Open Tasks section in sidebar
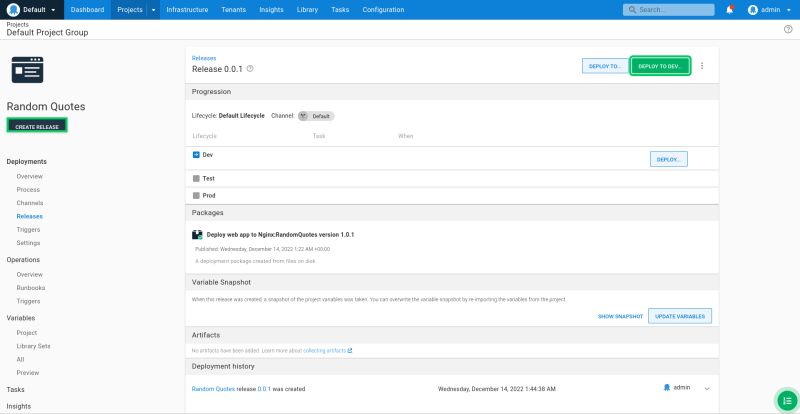Image resolution: width=800 pixels, height=414 pixels. click(x=15, y=389)
